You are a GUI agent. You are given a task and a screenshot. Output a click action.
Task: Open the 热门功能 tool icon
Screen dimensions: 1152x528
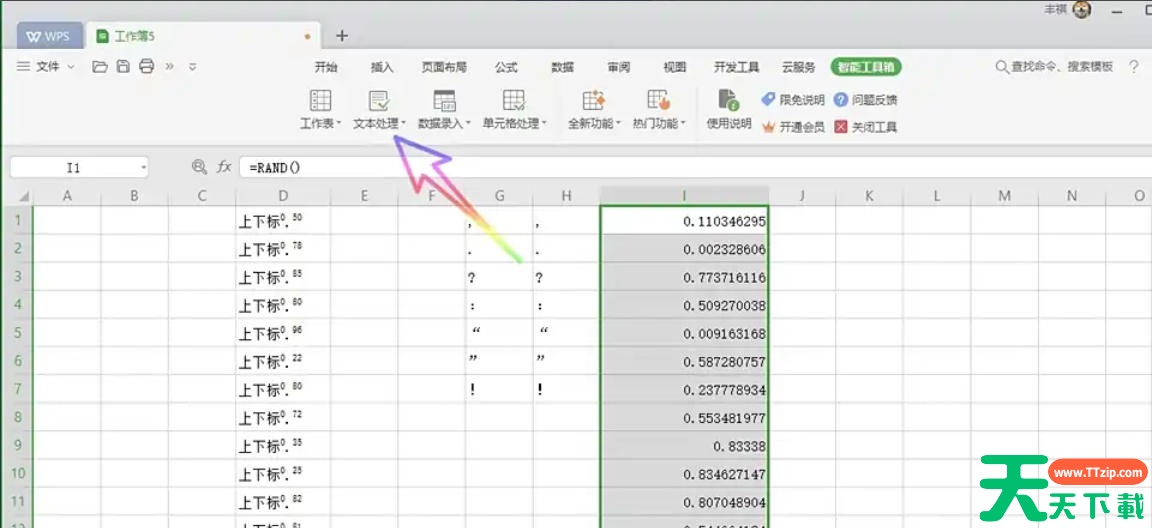click(658, 101)
